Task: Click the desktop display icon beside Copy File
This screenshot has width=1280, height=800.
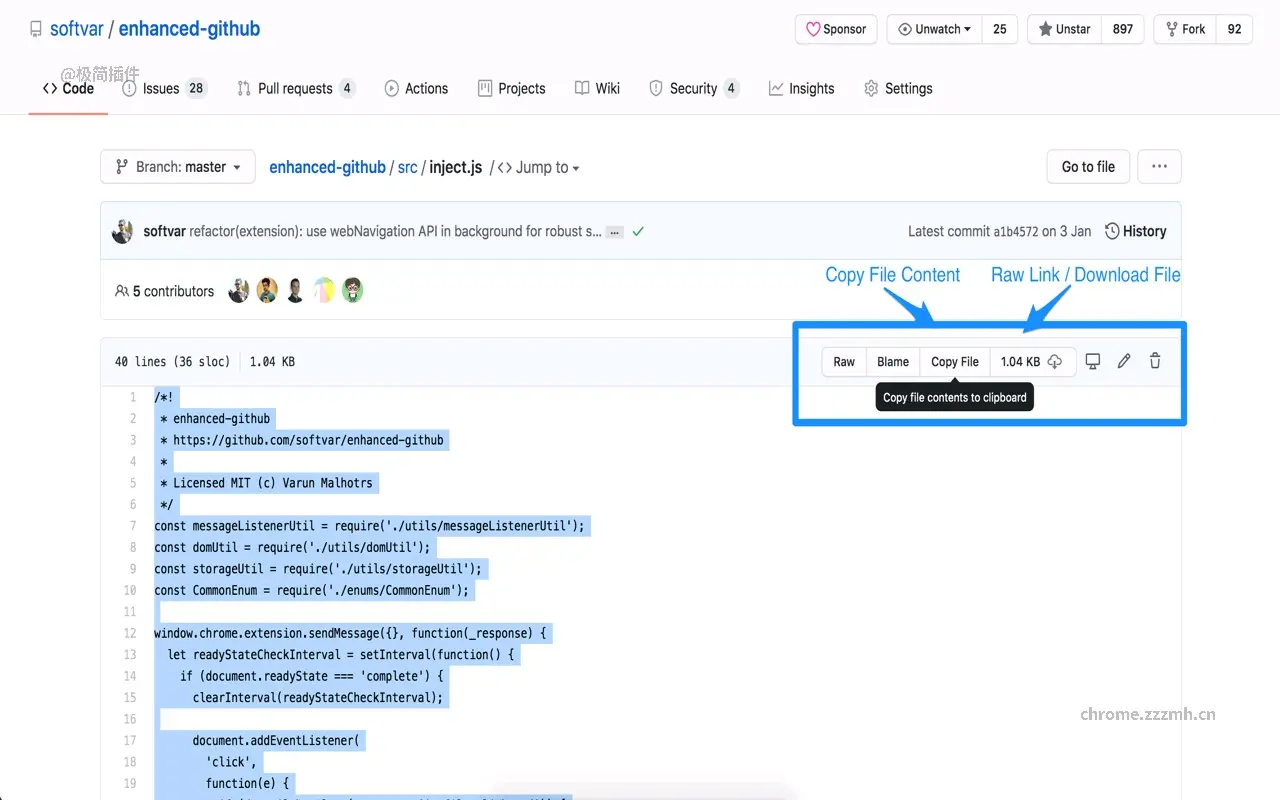Action: pyautogui.click(x=1093, y=361)
